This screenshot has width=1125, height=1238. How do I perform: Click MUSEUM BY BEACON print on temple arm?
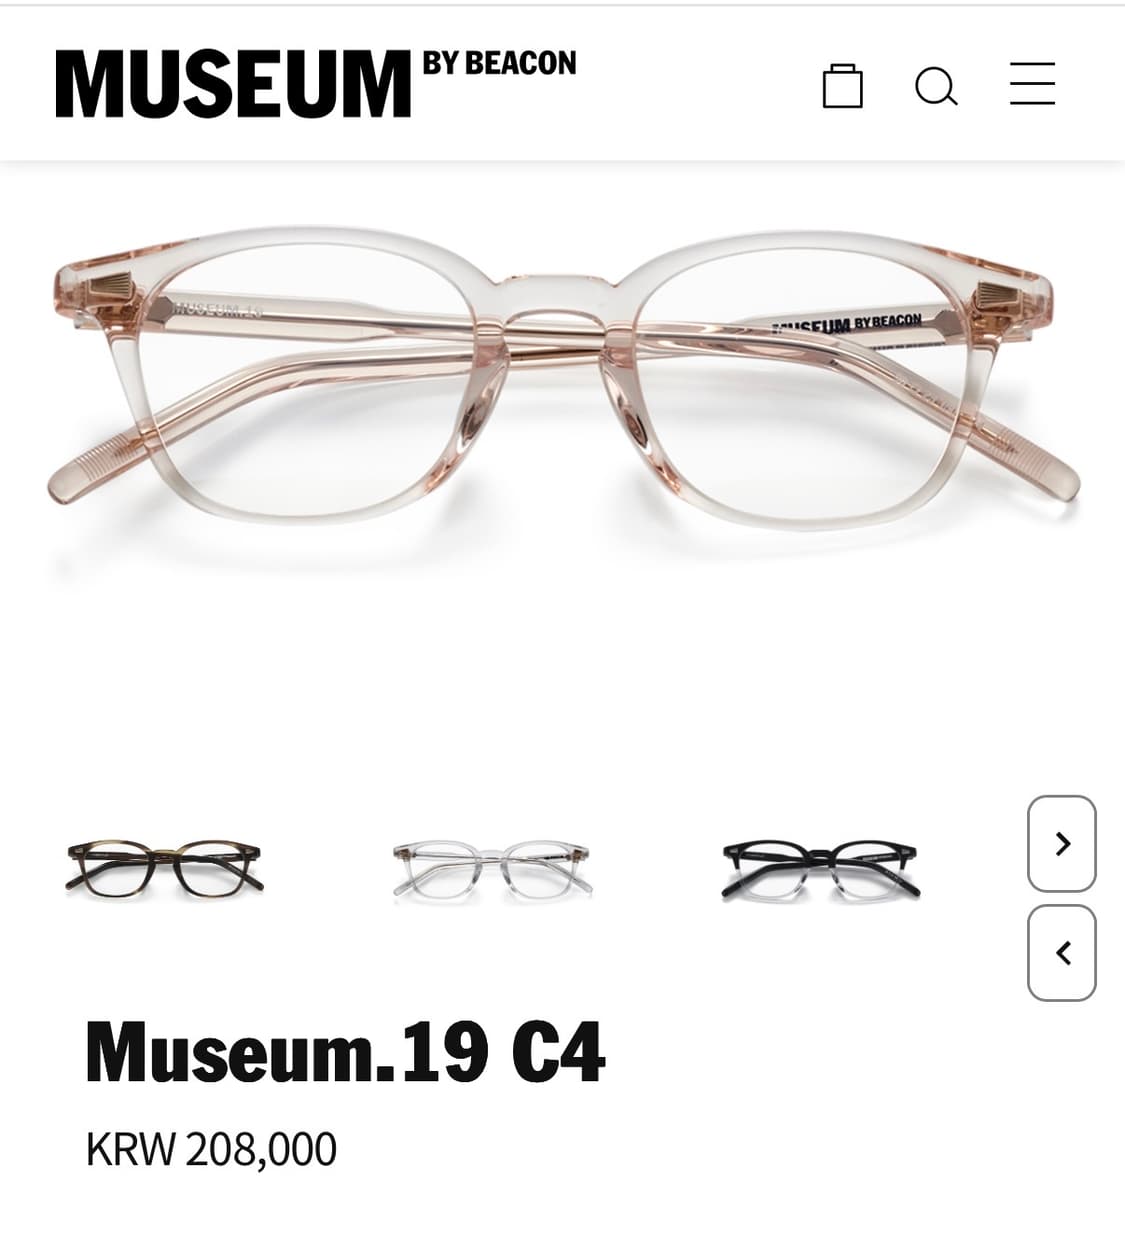[848, 323]
